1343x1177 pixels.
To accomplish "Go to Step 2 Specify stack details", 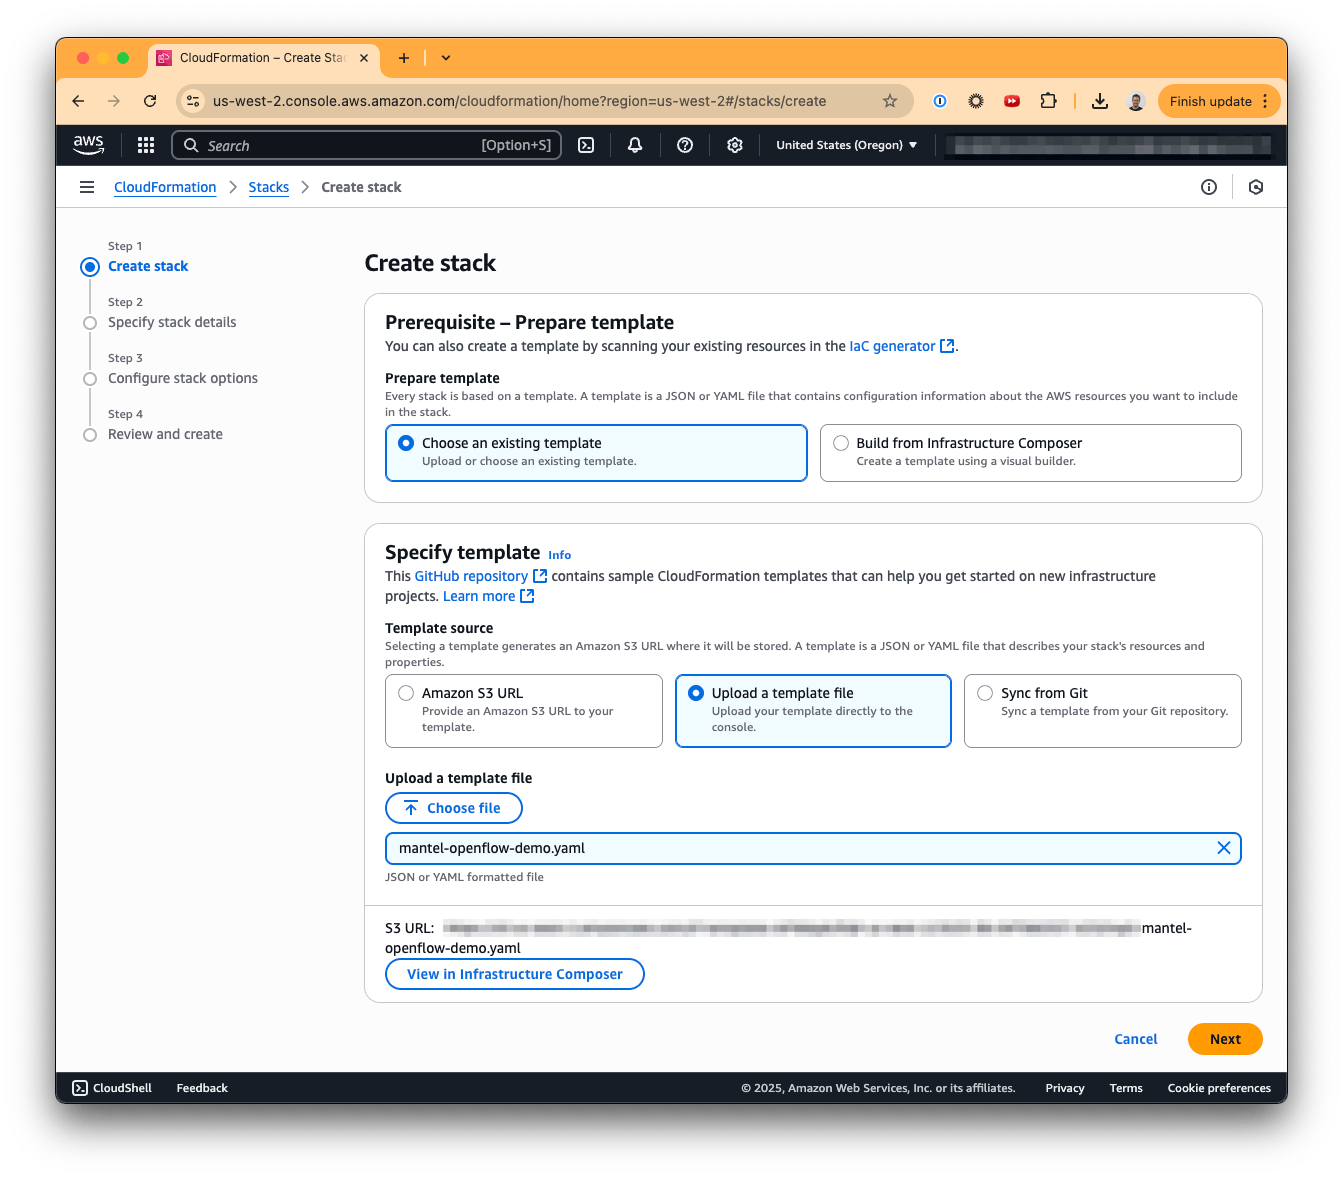I will (172, 322).
